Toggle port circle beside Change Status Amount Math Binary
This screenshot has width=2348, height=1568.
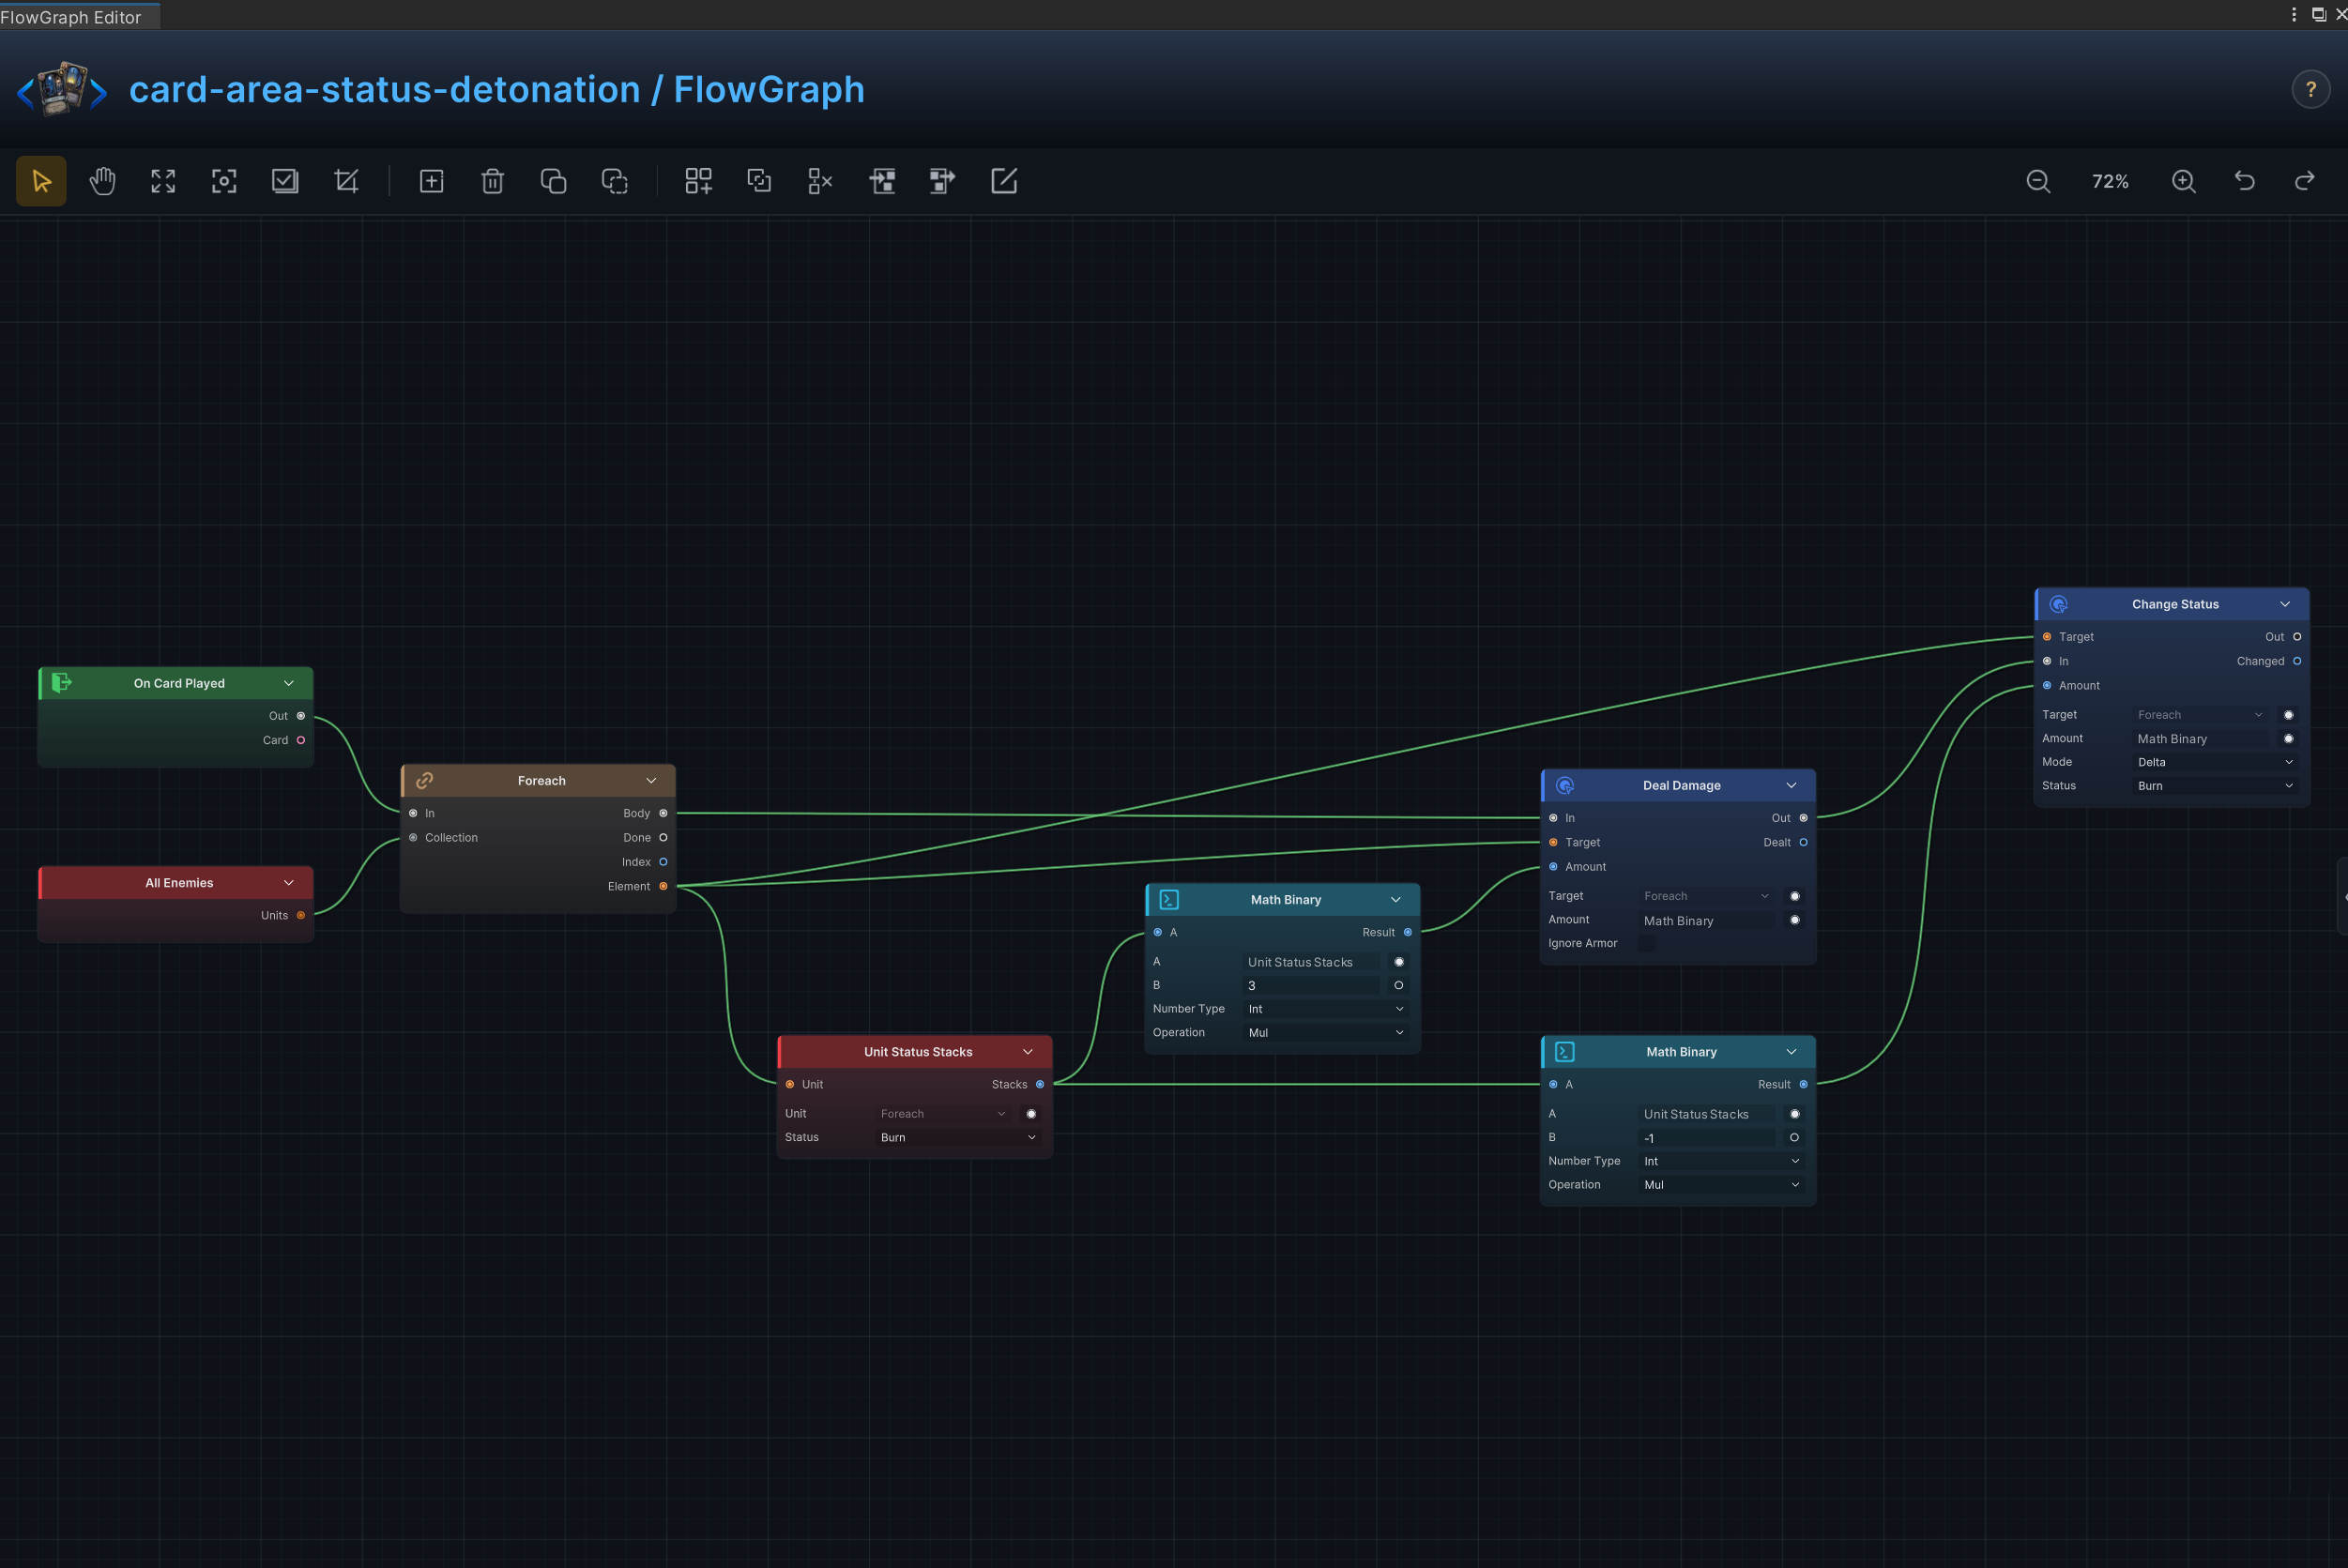pyautogui.click(x=2288, y=738)
